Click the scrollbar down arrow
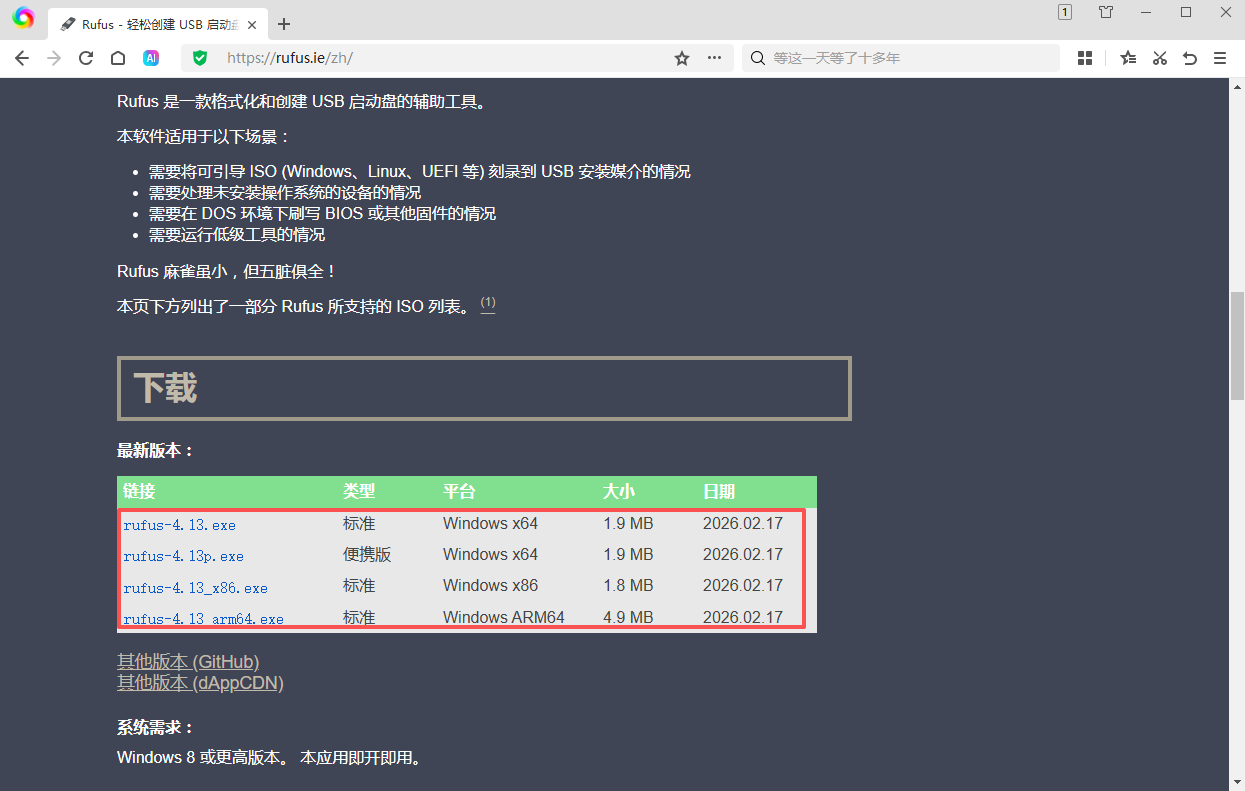This screenshot has width=1245, height=791. coord(1237,782)
